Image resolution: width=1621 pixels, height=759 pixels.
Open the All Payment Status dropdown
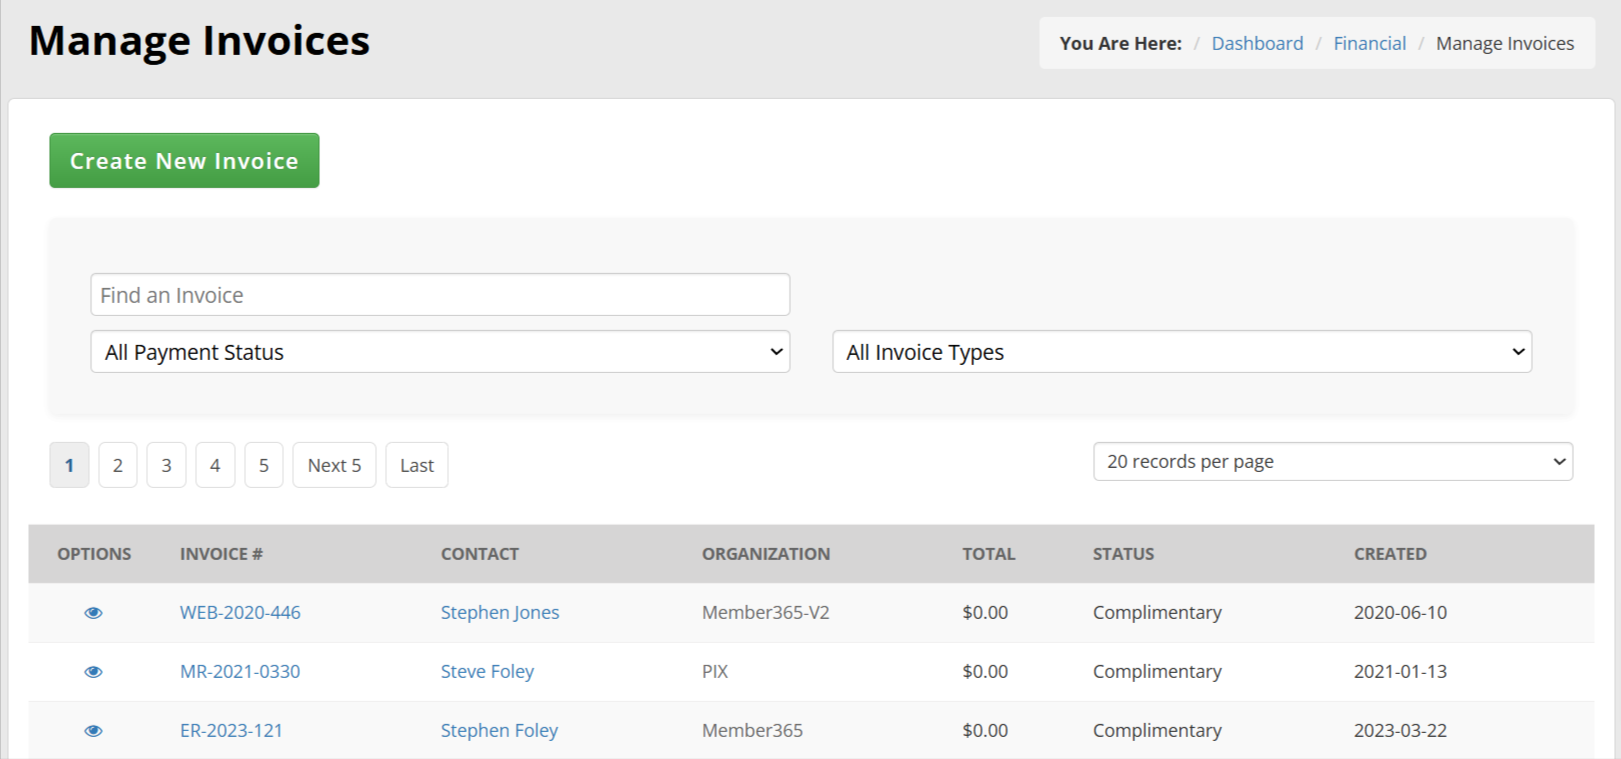click(440, 352)
